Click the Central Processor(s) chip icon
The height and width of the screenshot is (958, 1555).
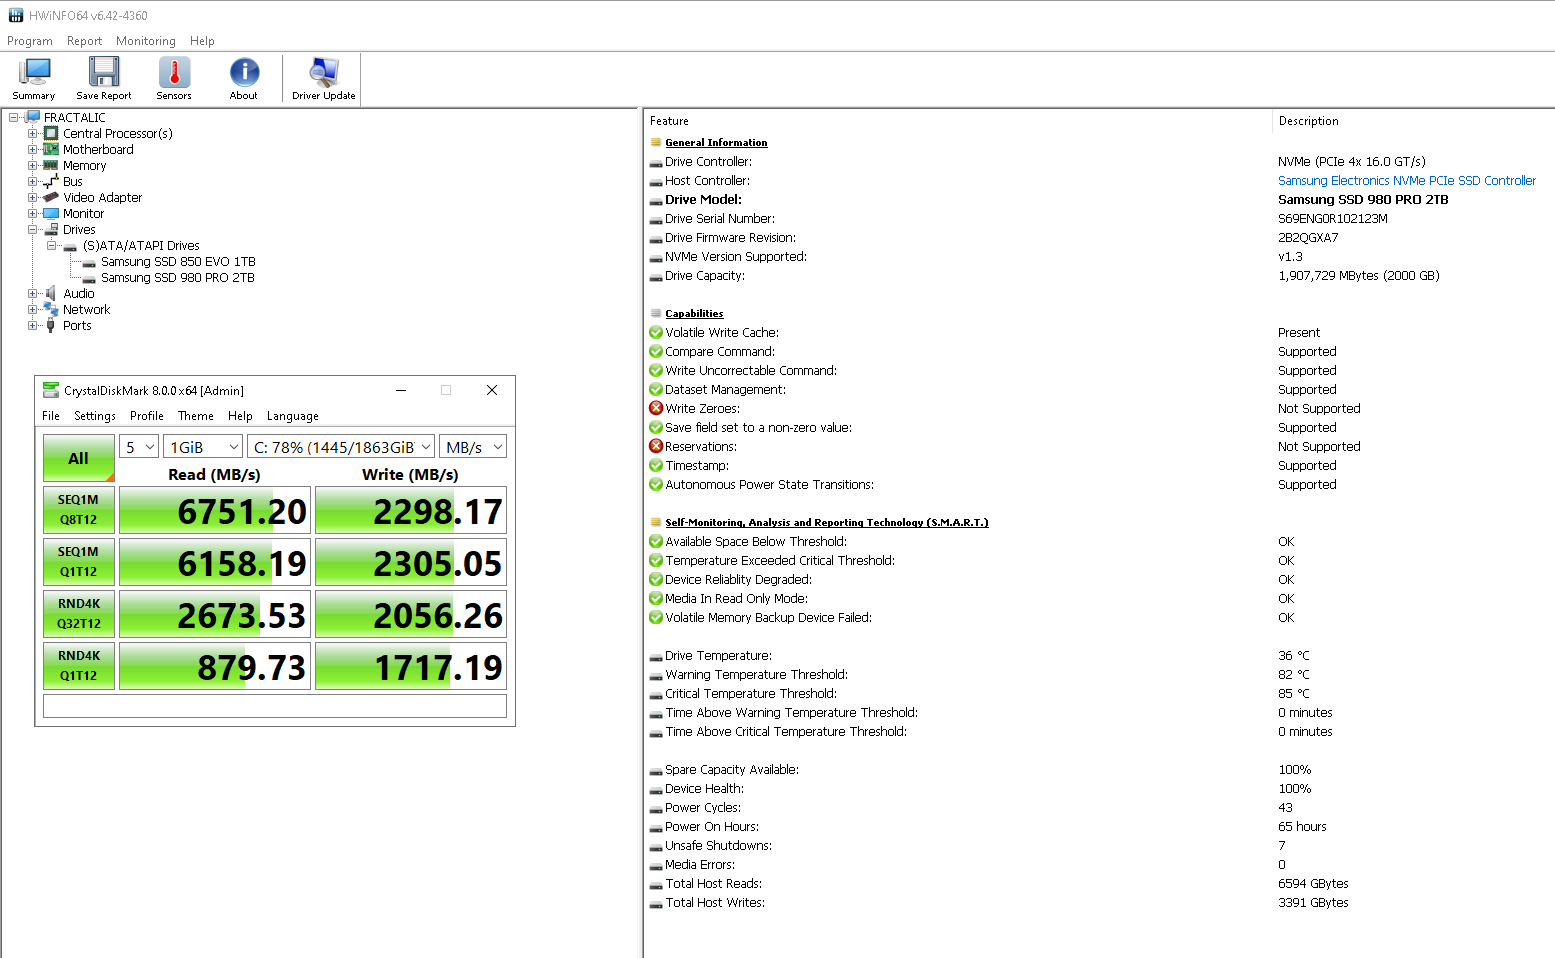[51, 133]
